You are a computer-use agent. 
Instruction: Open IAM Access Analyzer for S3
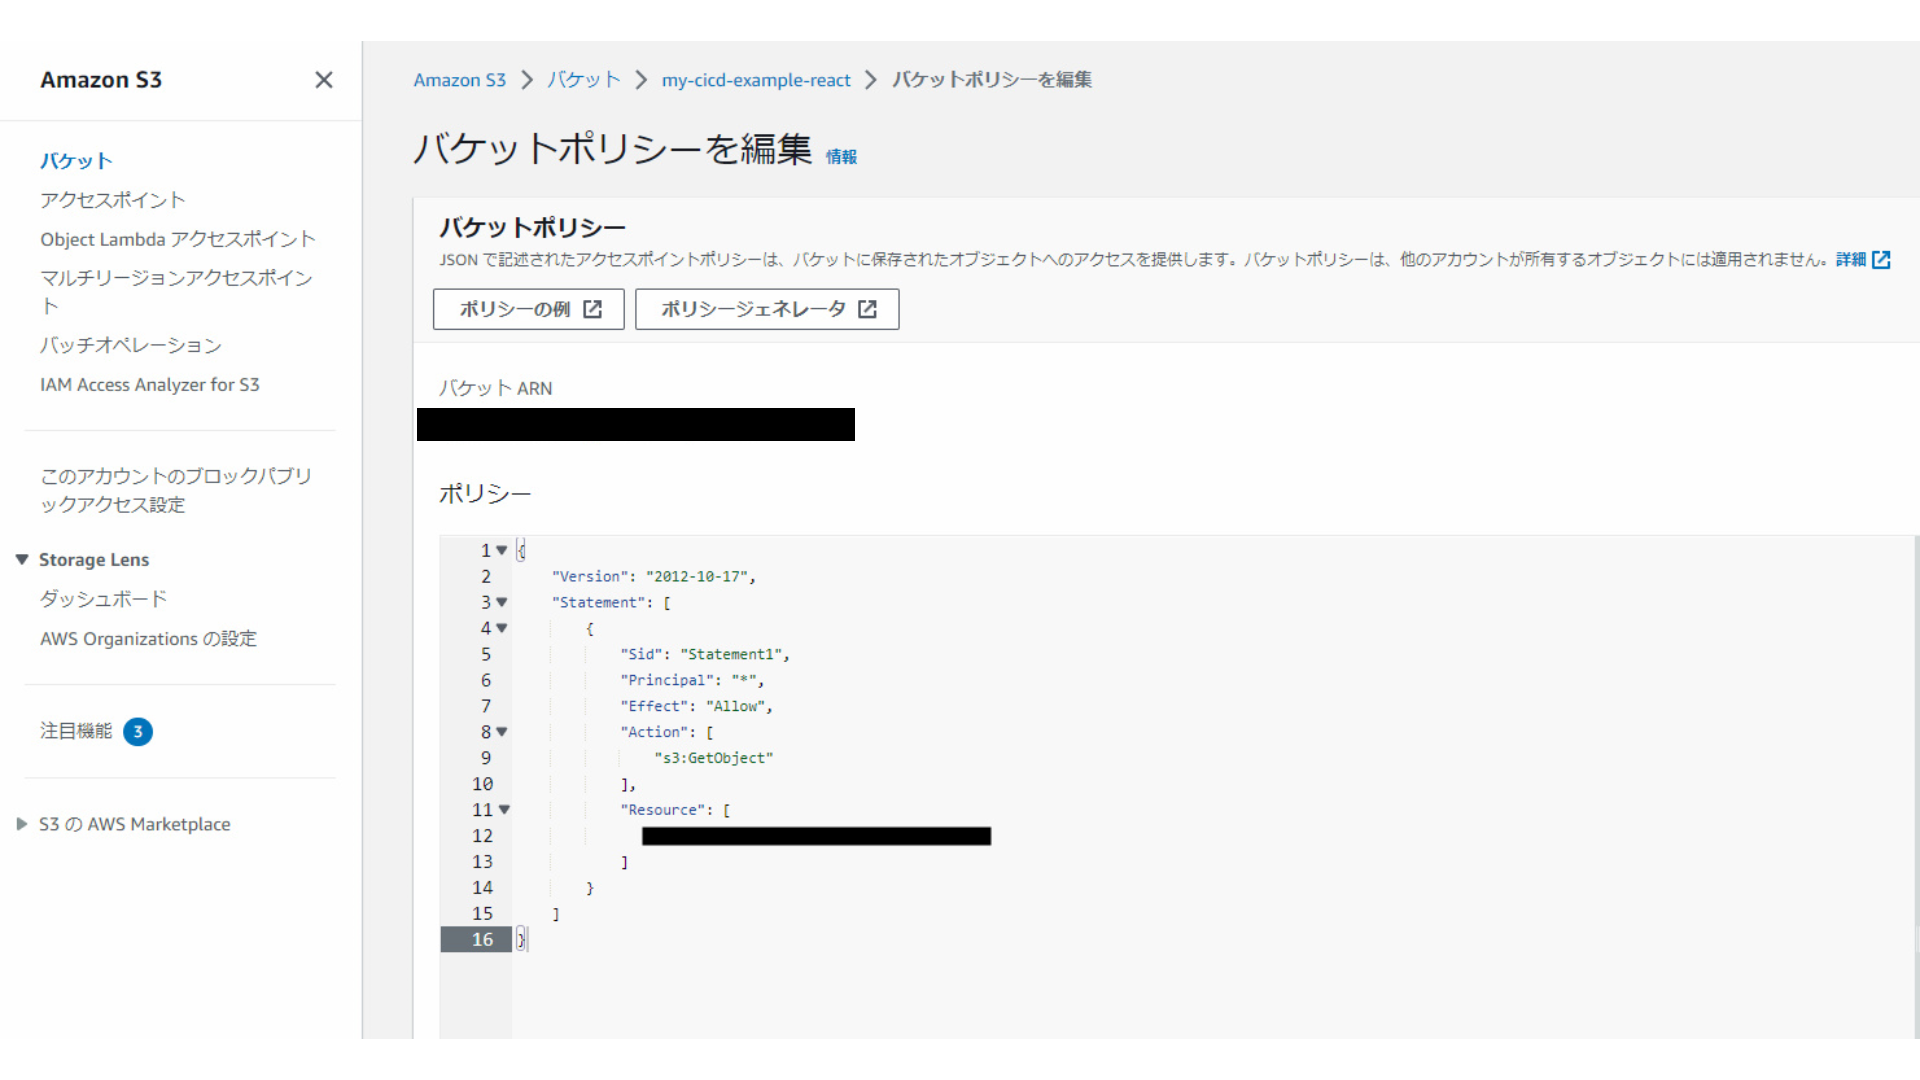pyautogui.click(x=150, y=384)
